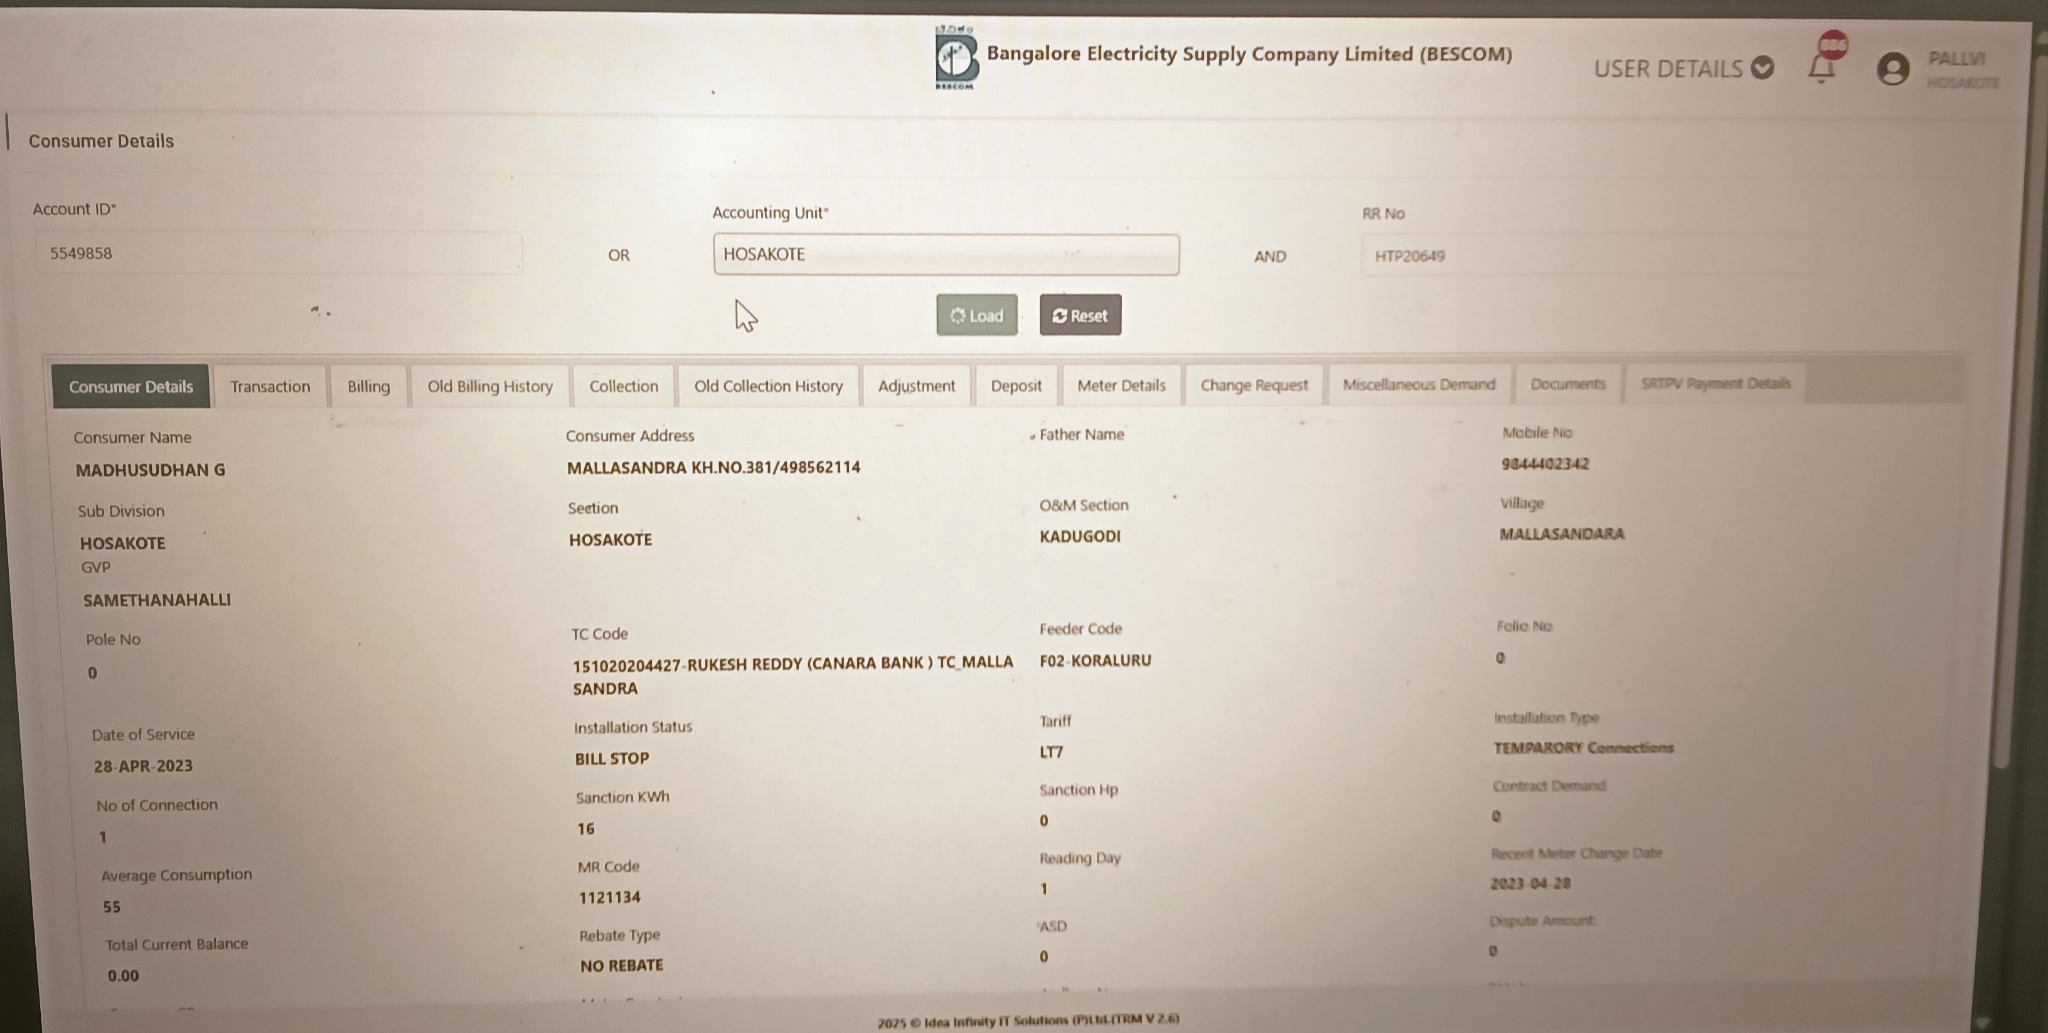Open the Collection tab
Image resolution: width=2048 pixels, height=1033 pixels.
click(x=624, y=386)
